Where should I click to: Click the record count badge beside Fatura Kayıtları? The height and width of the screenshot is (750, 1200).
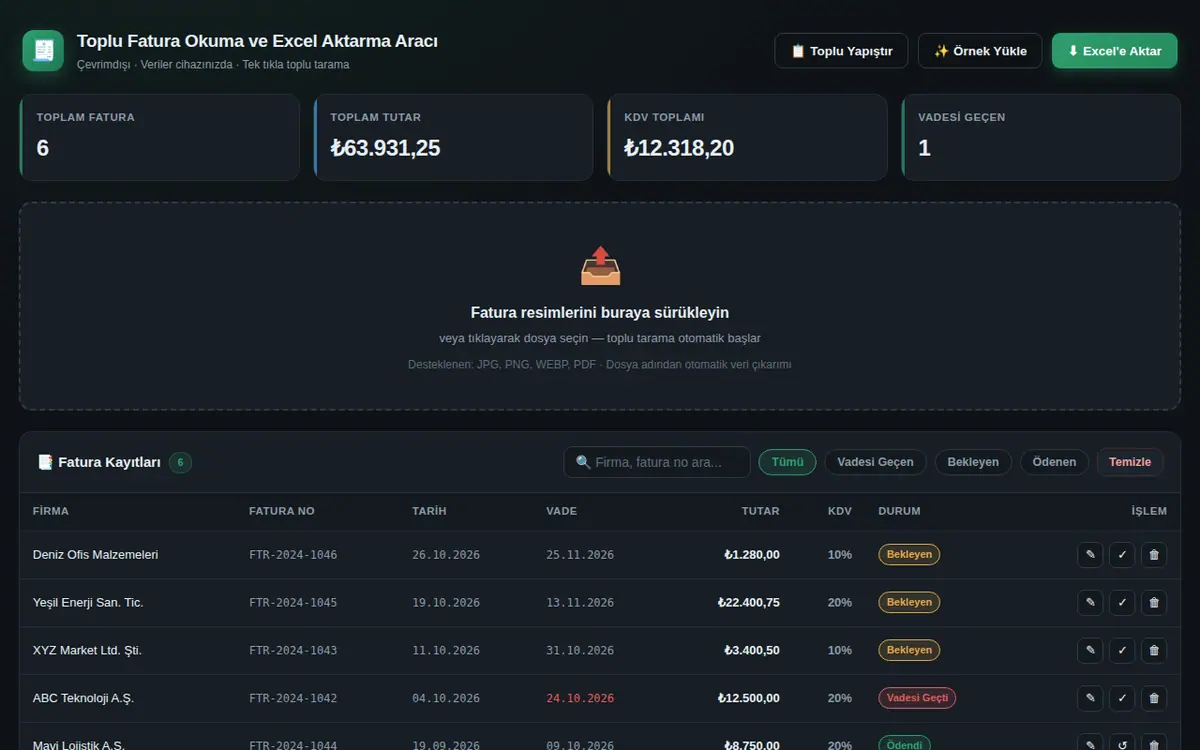180,462
